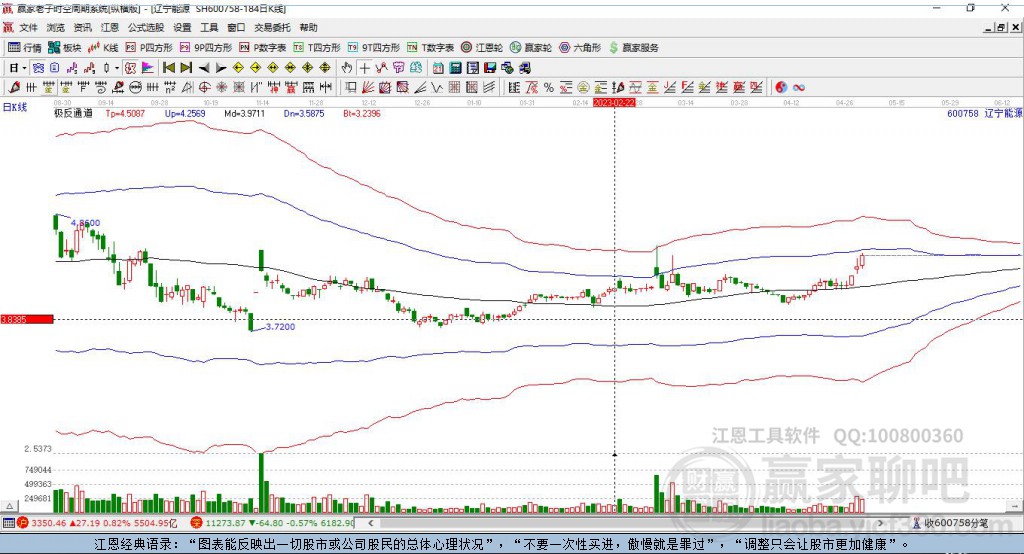Jump to first bar with green skip-left icon
This screenshot has width=1024, height=554.
(169, 68)
